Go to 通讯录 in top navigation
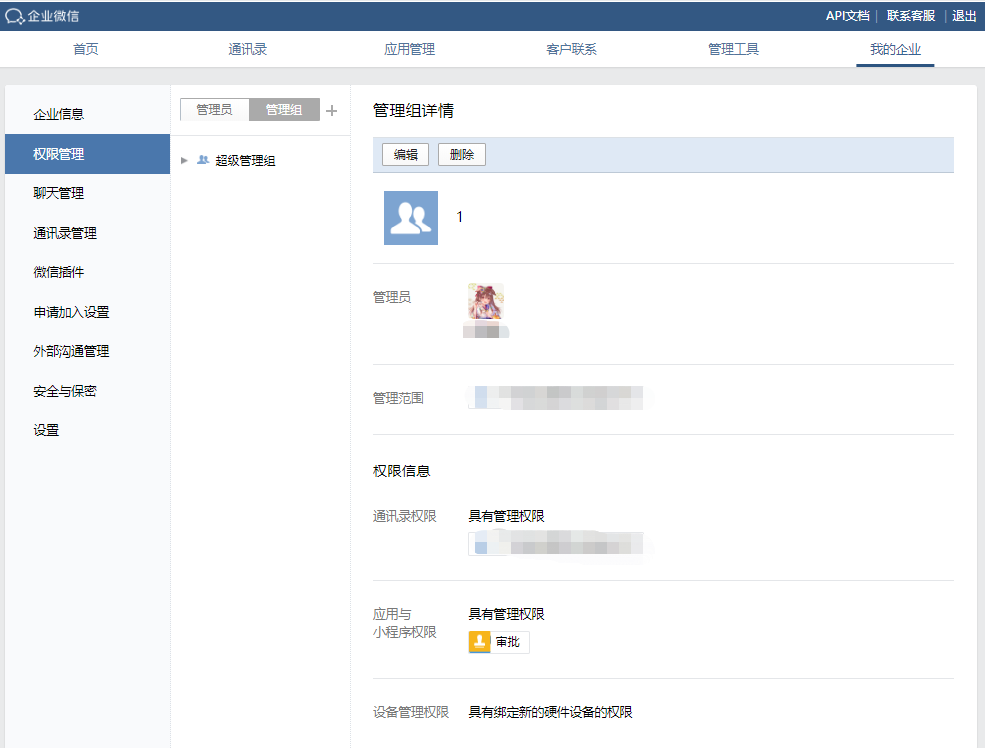The image size is (985, 748). tap(247, 49)
